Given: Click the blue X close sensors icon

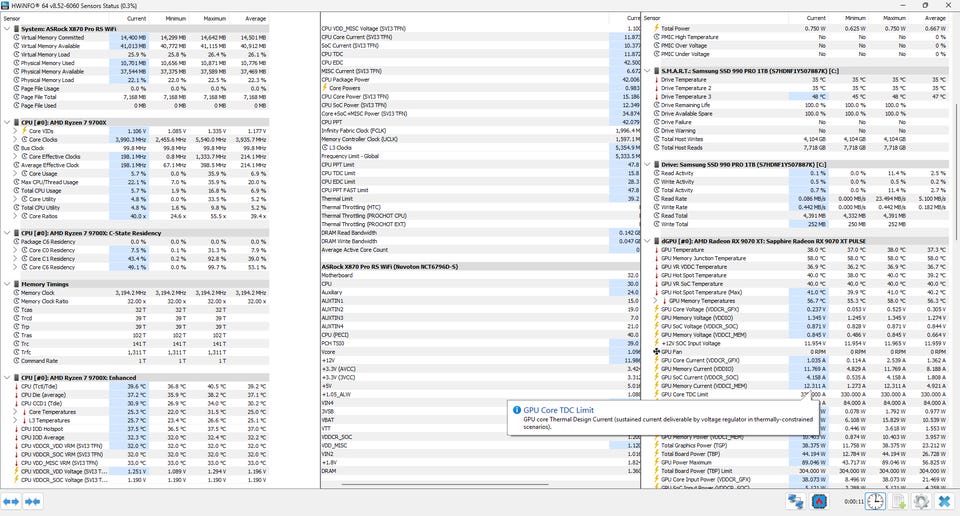Looking at the screenshot, I should [x=945, y=502].
